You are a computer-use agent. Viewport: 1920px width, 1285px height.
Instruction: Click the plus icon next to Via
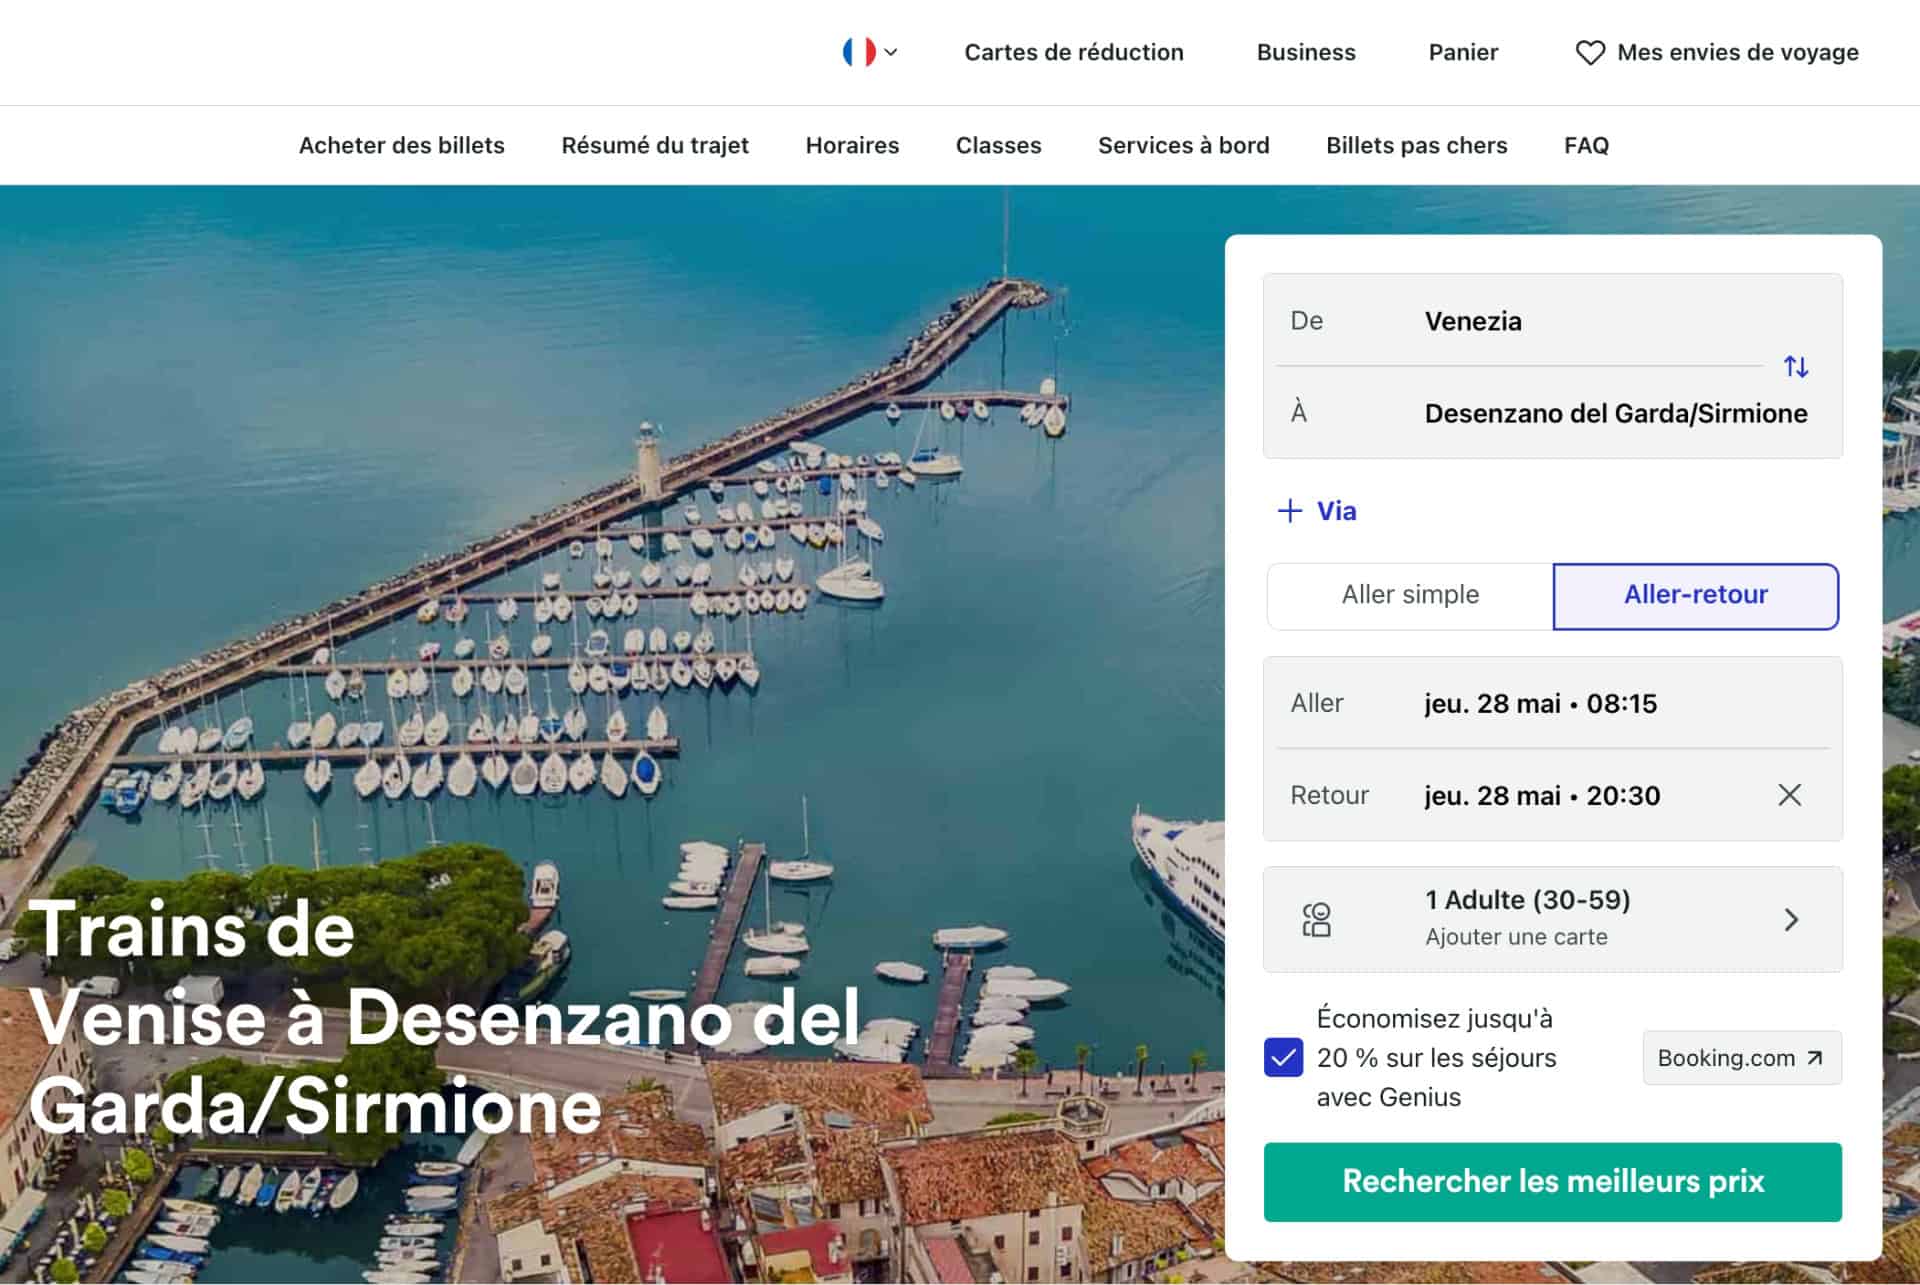click(x=1289, y=511)
